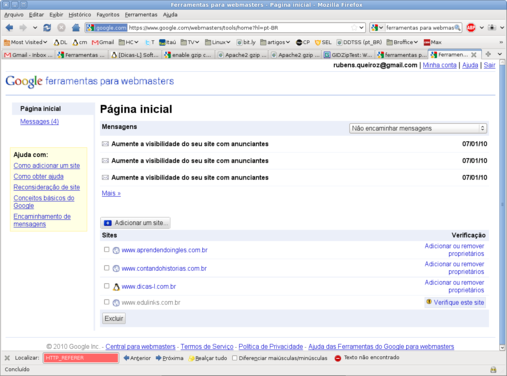Open the Ajuda menu
This screenshot has height=376, width=507.
(x=170, y=15)
